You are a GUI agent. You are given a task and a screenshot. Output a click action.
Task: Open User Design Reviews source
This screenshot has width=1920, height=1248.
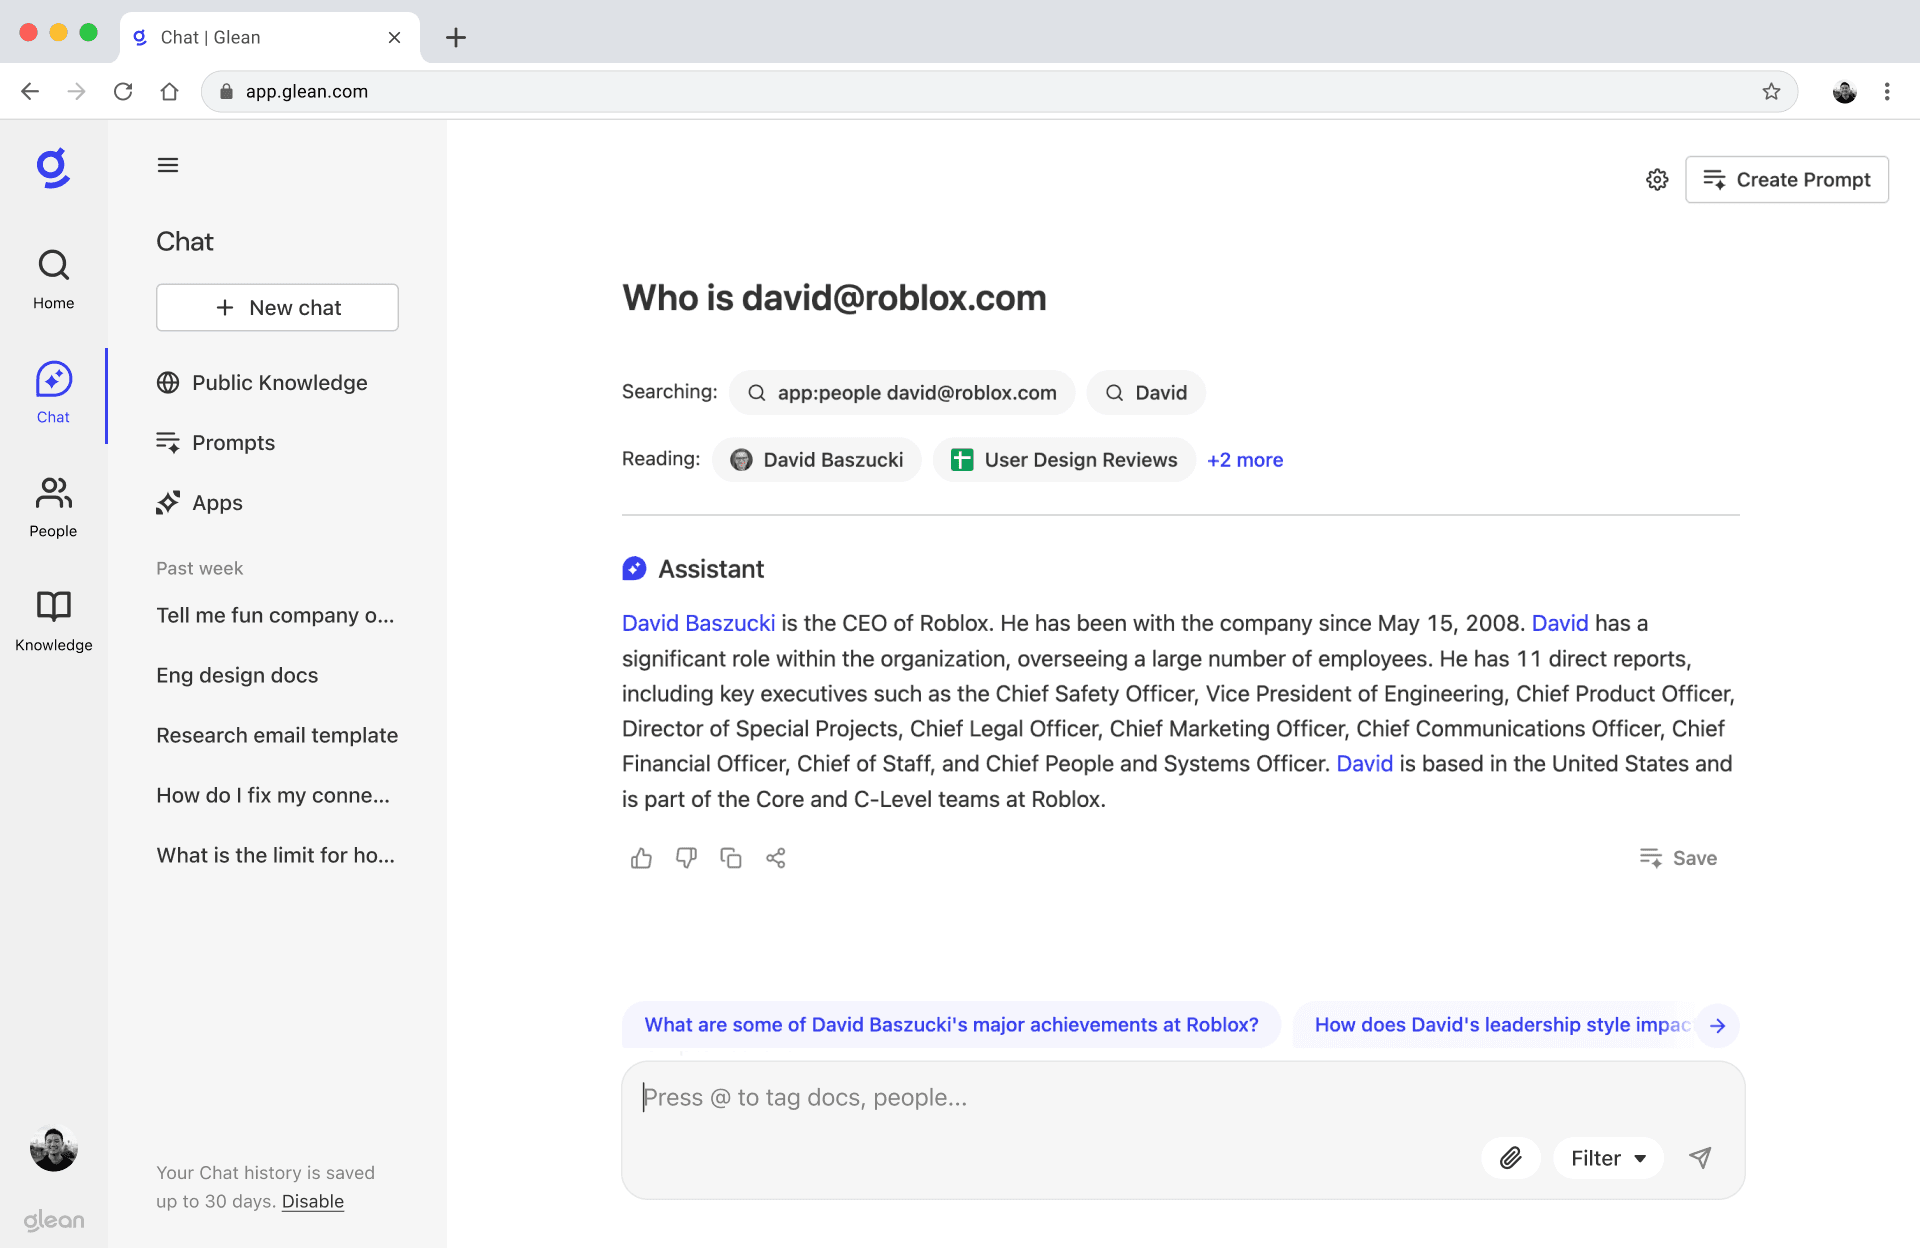(x=1064, y=460)
